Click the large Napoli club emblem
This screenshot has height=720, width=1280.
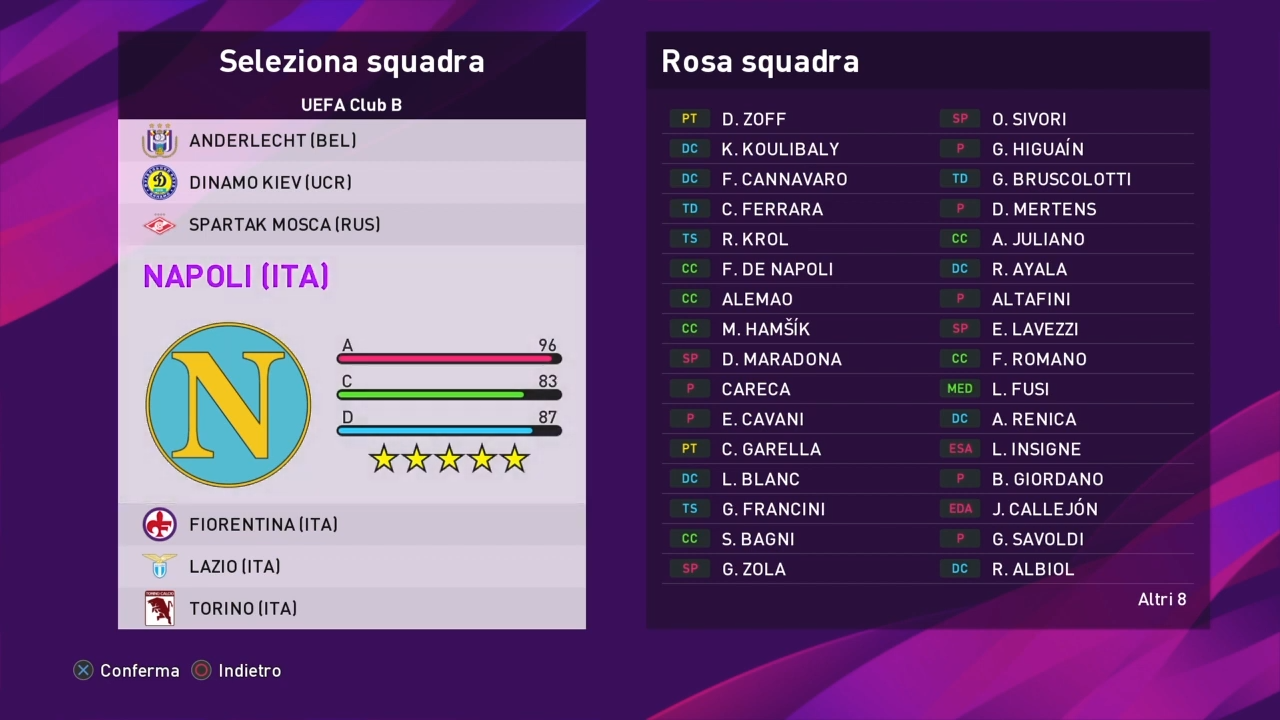click(227, 403)
